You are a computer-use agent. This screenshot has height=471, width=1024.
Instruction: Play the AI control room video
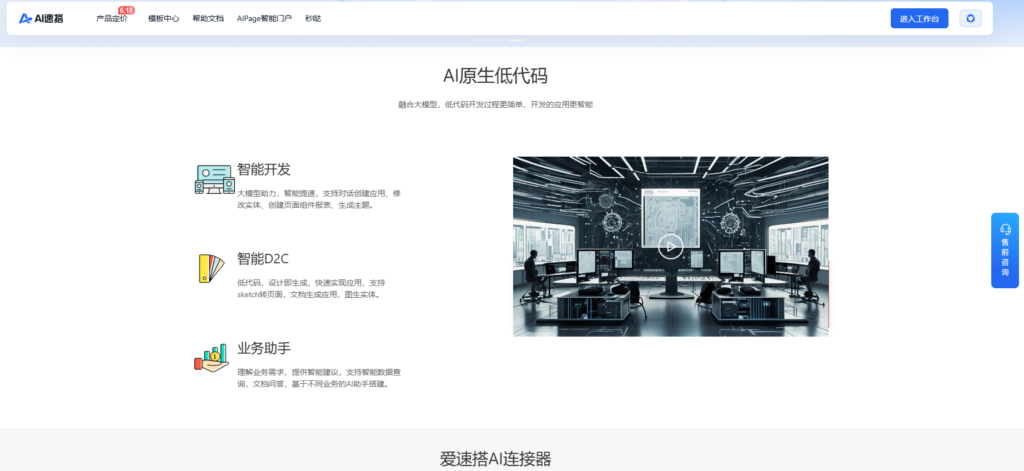click(x=670, y=245)
